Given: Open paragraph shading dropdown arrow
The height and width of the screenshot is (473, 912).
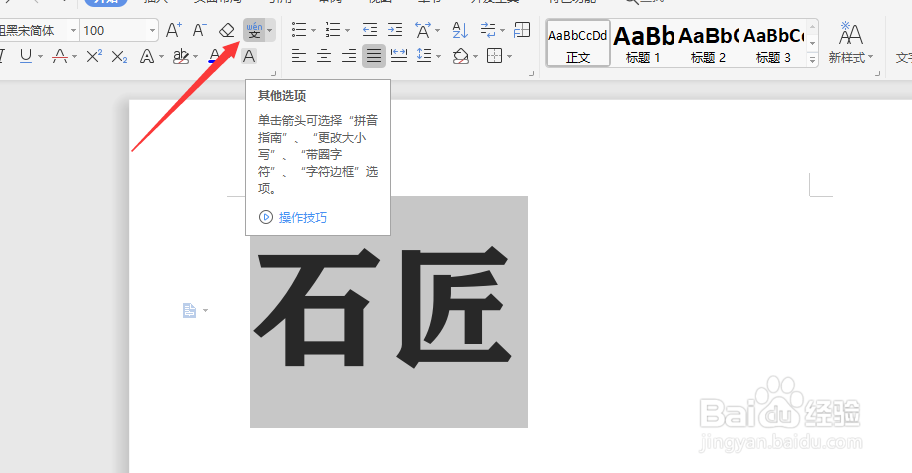Looking at the screenshot, I should click(475, 56).
